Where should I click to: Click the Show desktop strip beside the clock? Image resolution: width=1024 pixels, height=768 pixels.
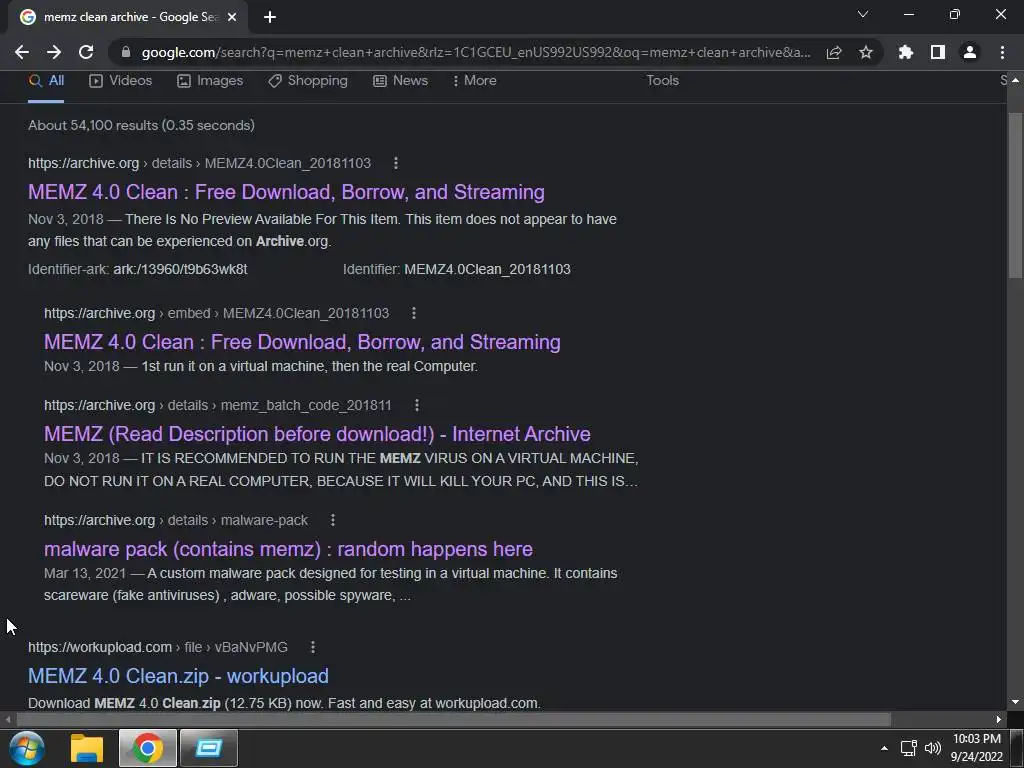(x=1016, y=748)
